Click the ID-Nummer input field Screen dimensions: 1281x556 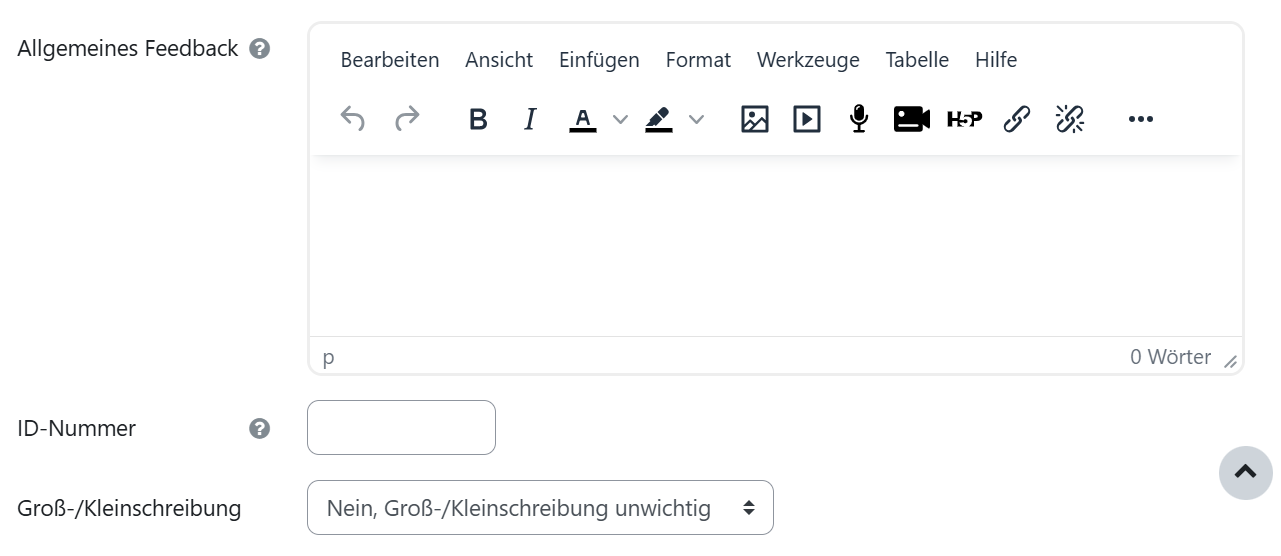point(401,428)
